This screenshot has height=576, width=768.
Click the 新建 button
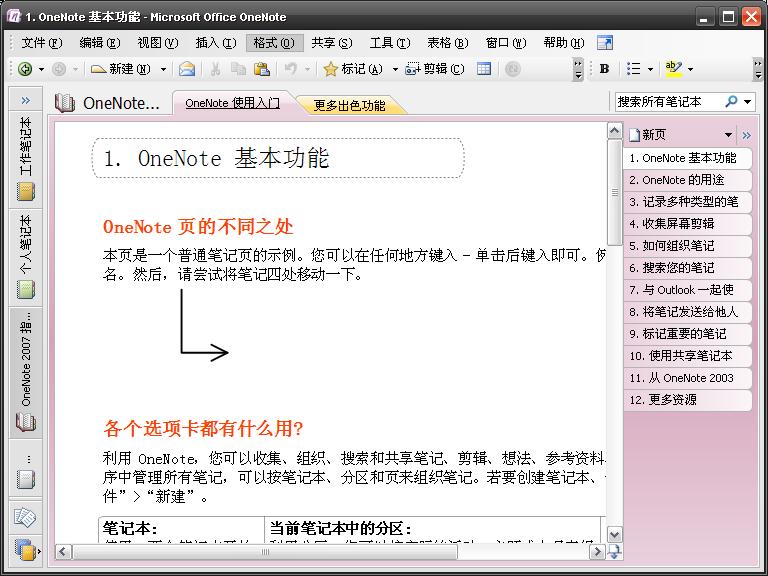(121, 69)
